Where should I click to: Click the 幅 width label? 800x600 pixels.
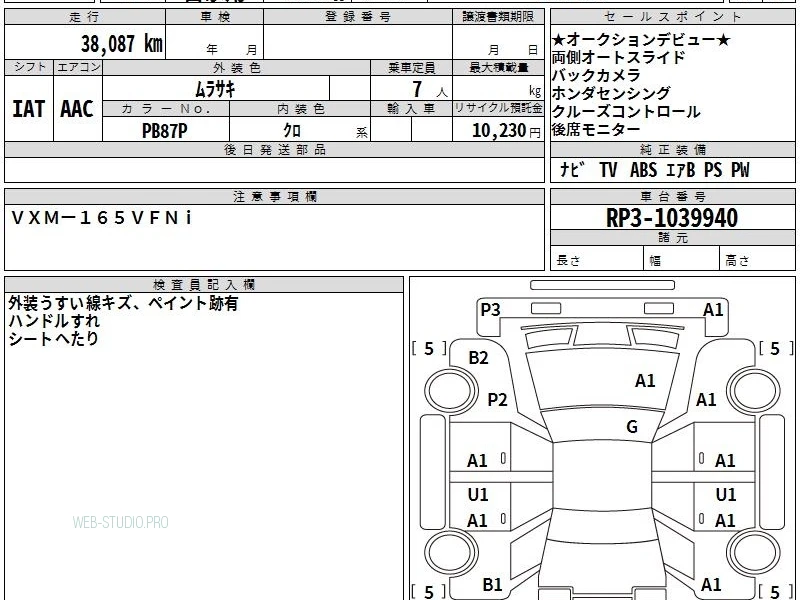pos(655,261)
